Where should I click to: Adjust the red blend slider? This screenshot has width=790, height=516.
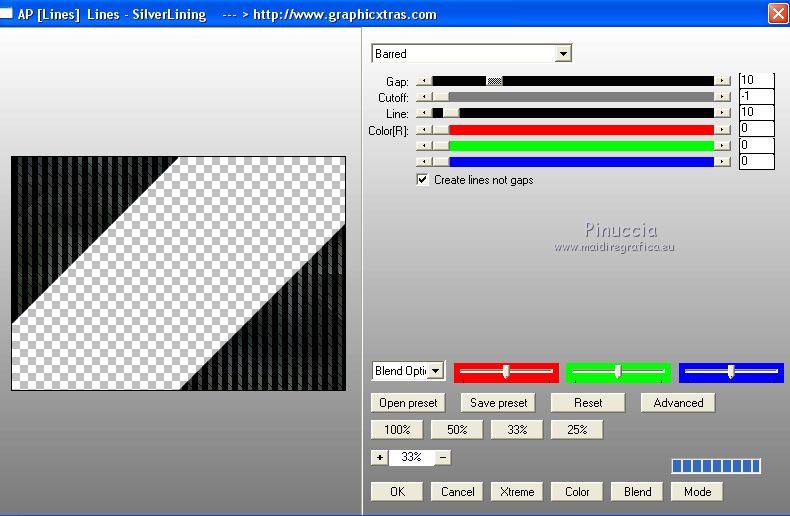506,372
